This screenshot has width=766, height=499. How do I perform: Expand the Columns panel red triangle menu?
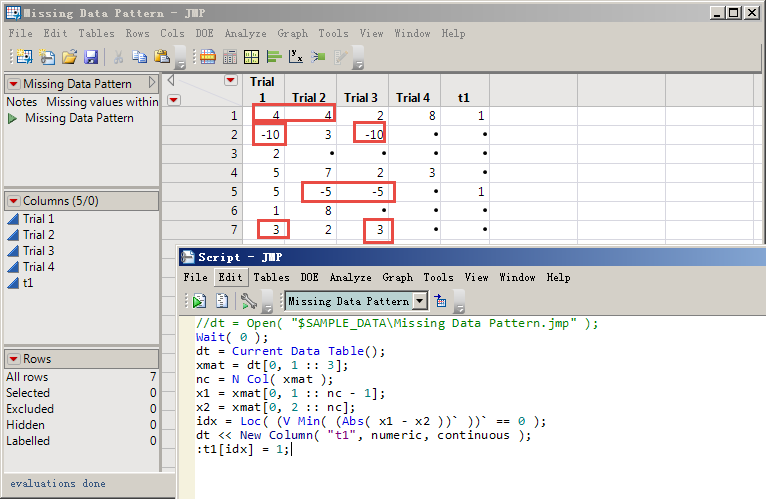[x=13, y=201]
